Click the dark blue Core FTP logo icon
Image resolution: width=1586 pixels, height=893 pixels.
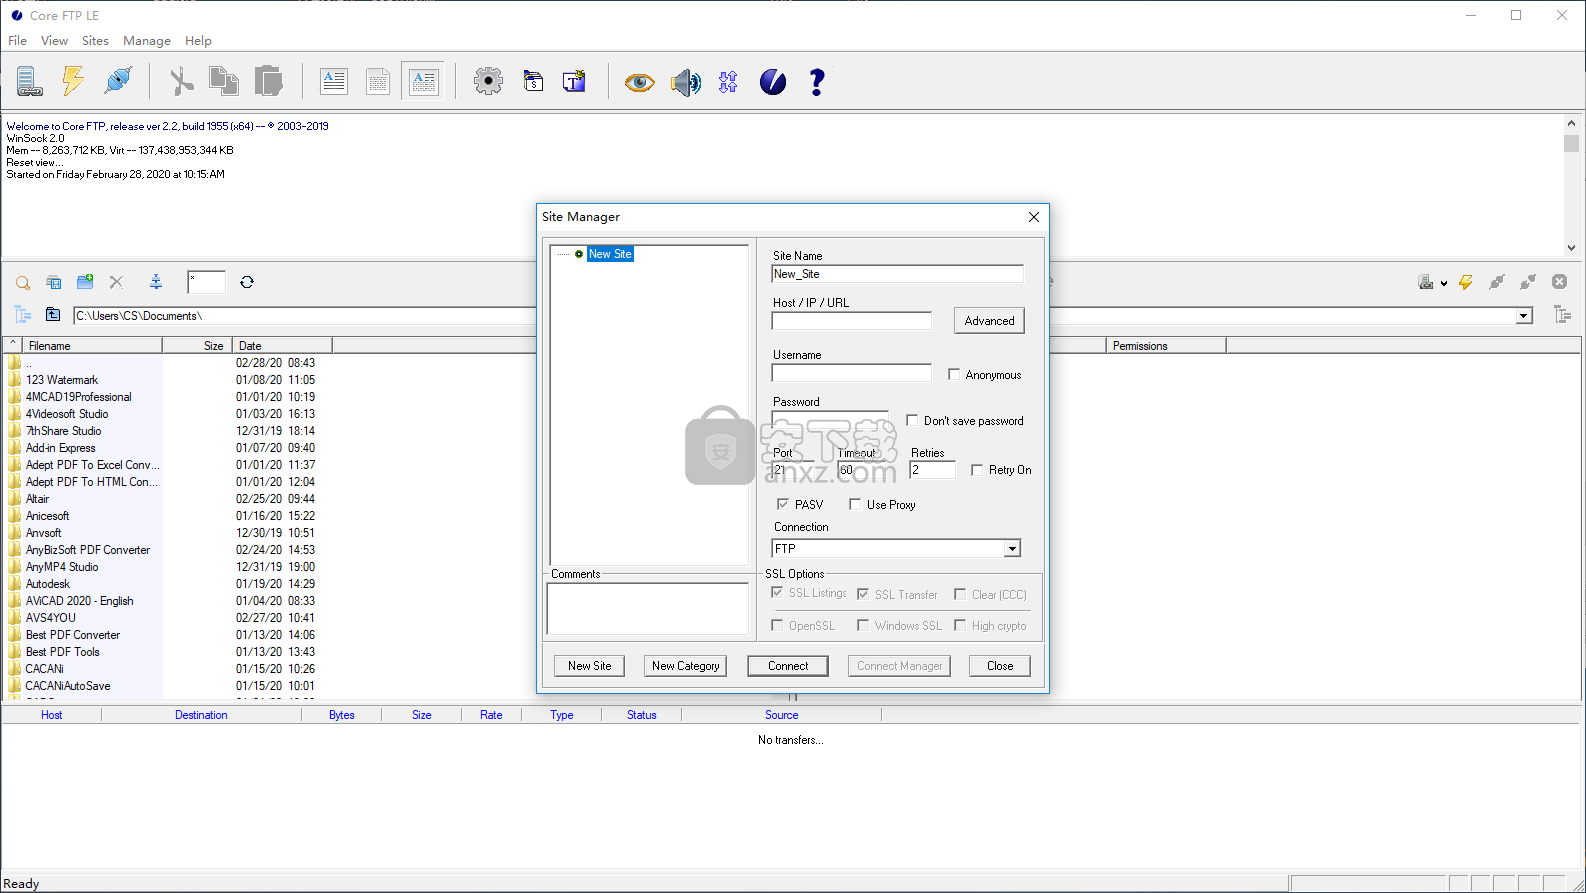tap(773, 82)
